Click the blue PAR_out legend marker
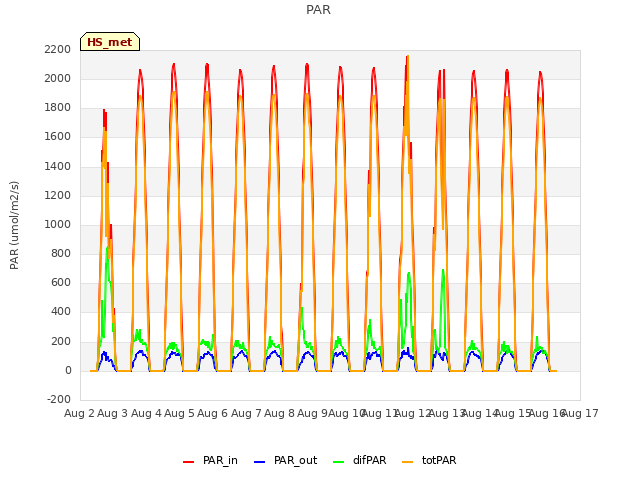This screenshot has height=480, width=640. pyautogui.click(x=259, y=462)
